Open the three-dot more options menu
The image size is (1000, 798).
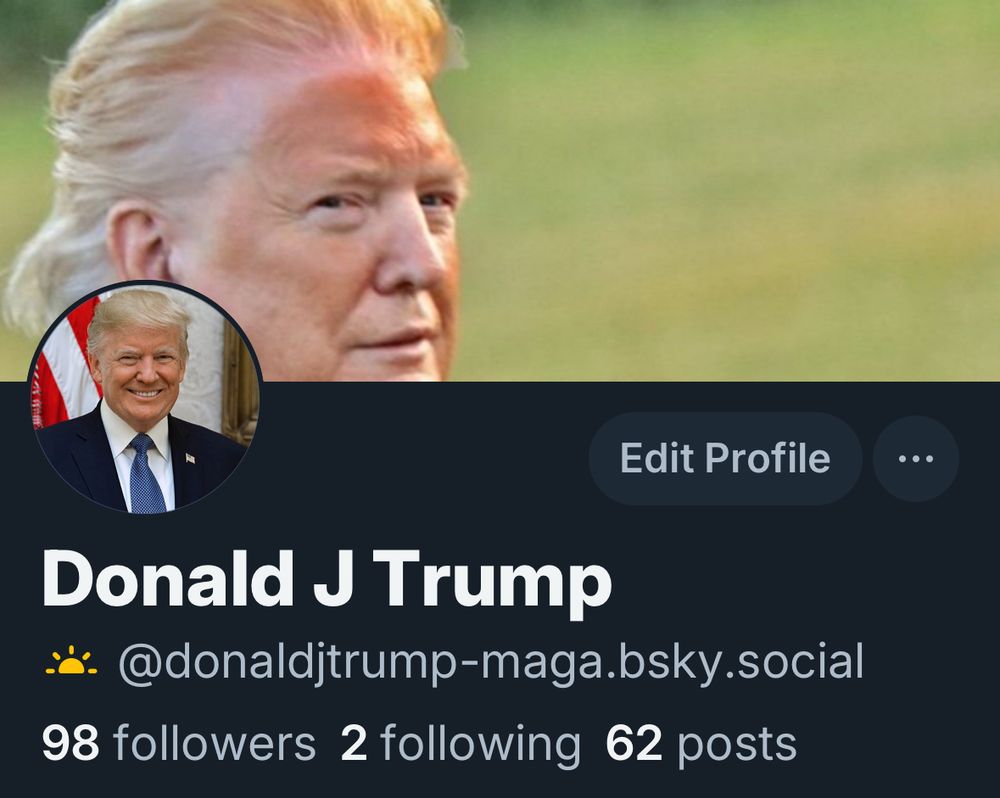(x=915, y=459)
